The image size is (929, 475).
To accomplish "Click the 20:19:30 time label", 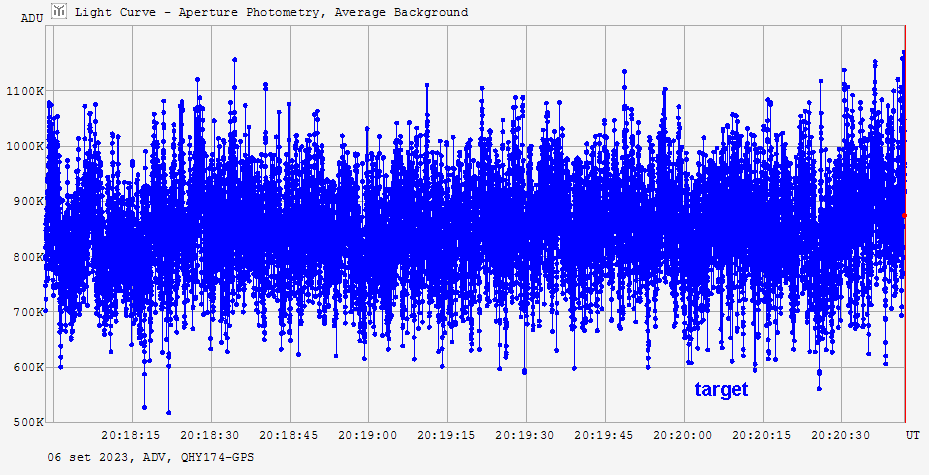I will click(x=525, y=435).
